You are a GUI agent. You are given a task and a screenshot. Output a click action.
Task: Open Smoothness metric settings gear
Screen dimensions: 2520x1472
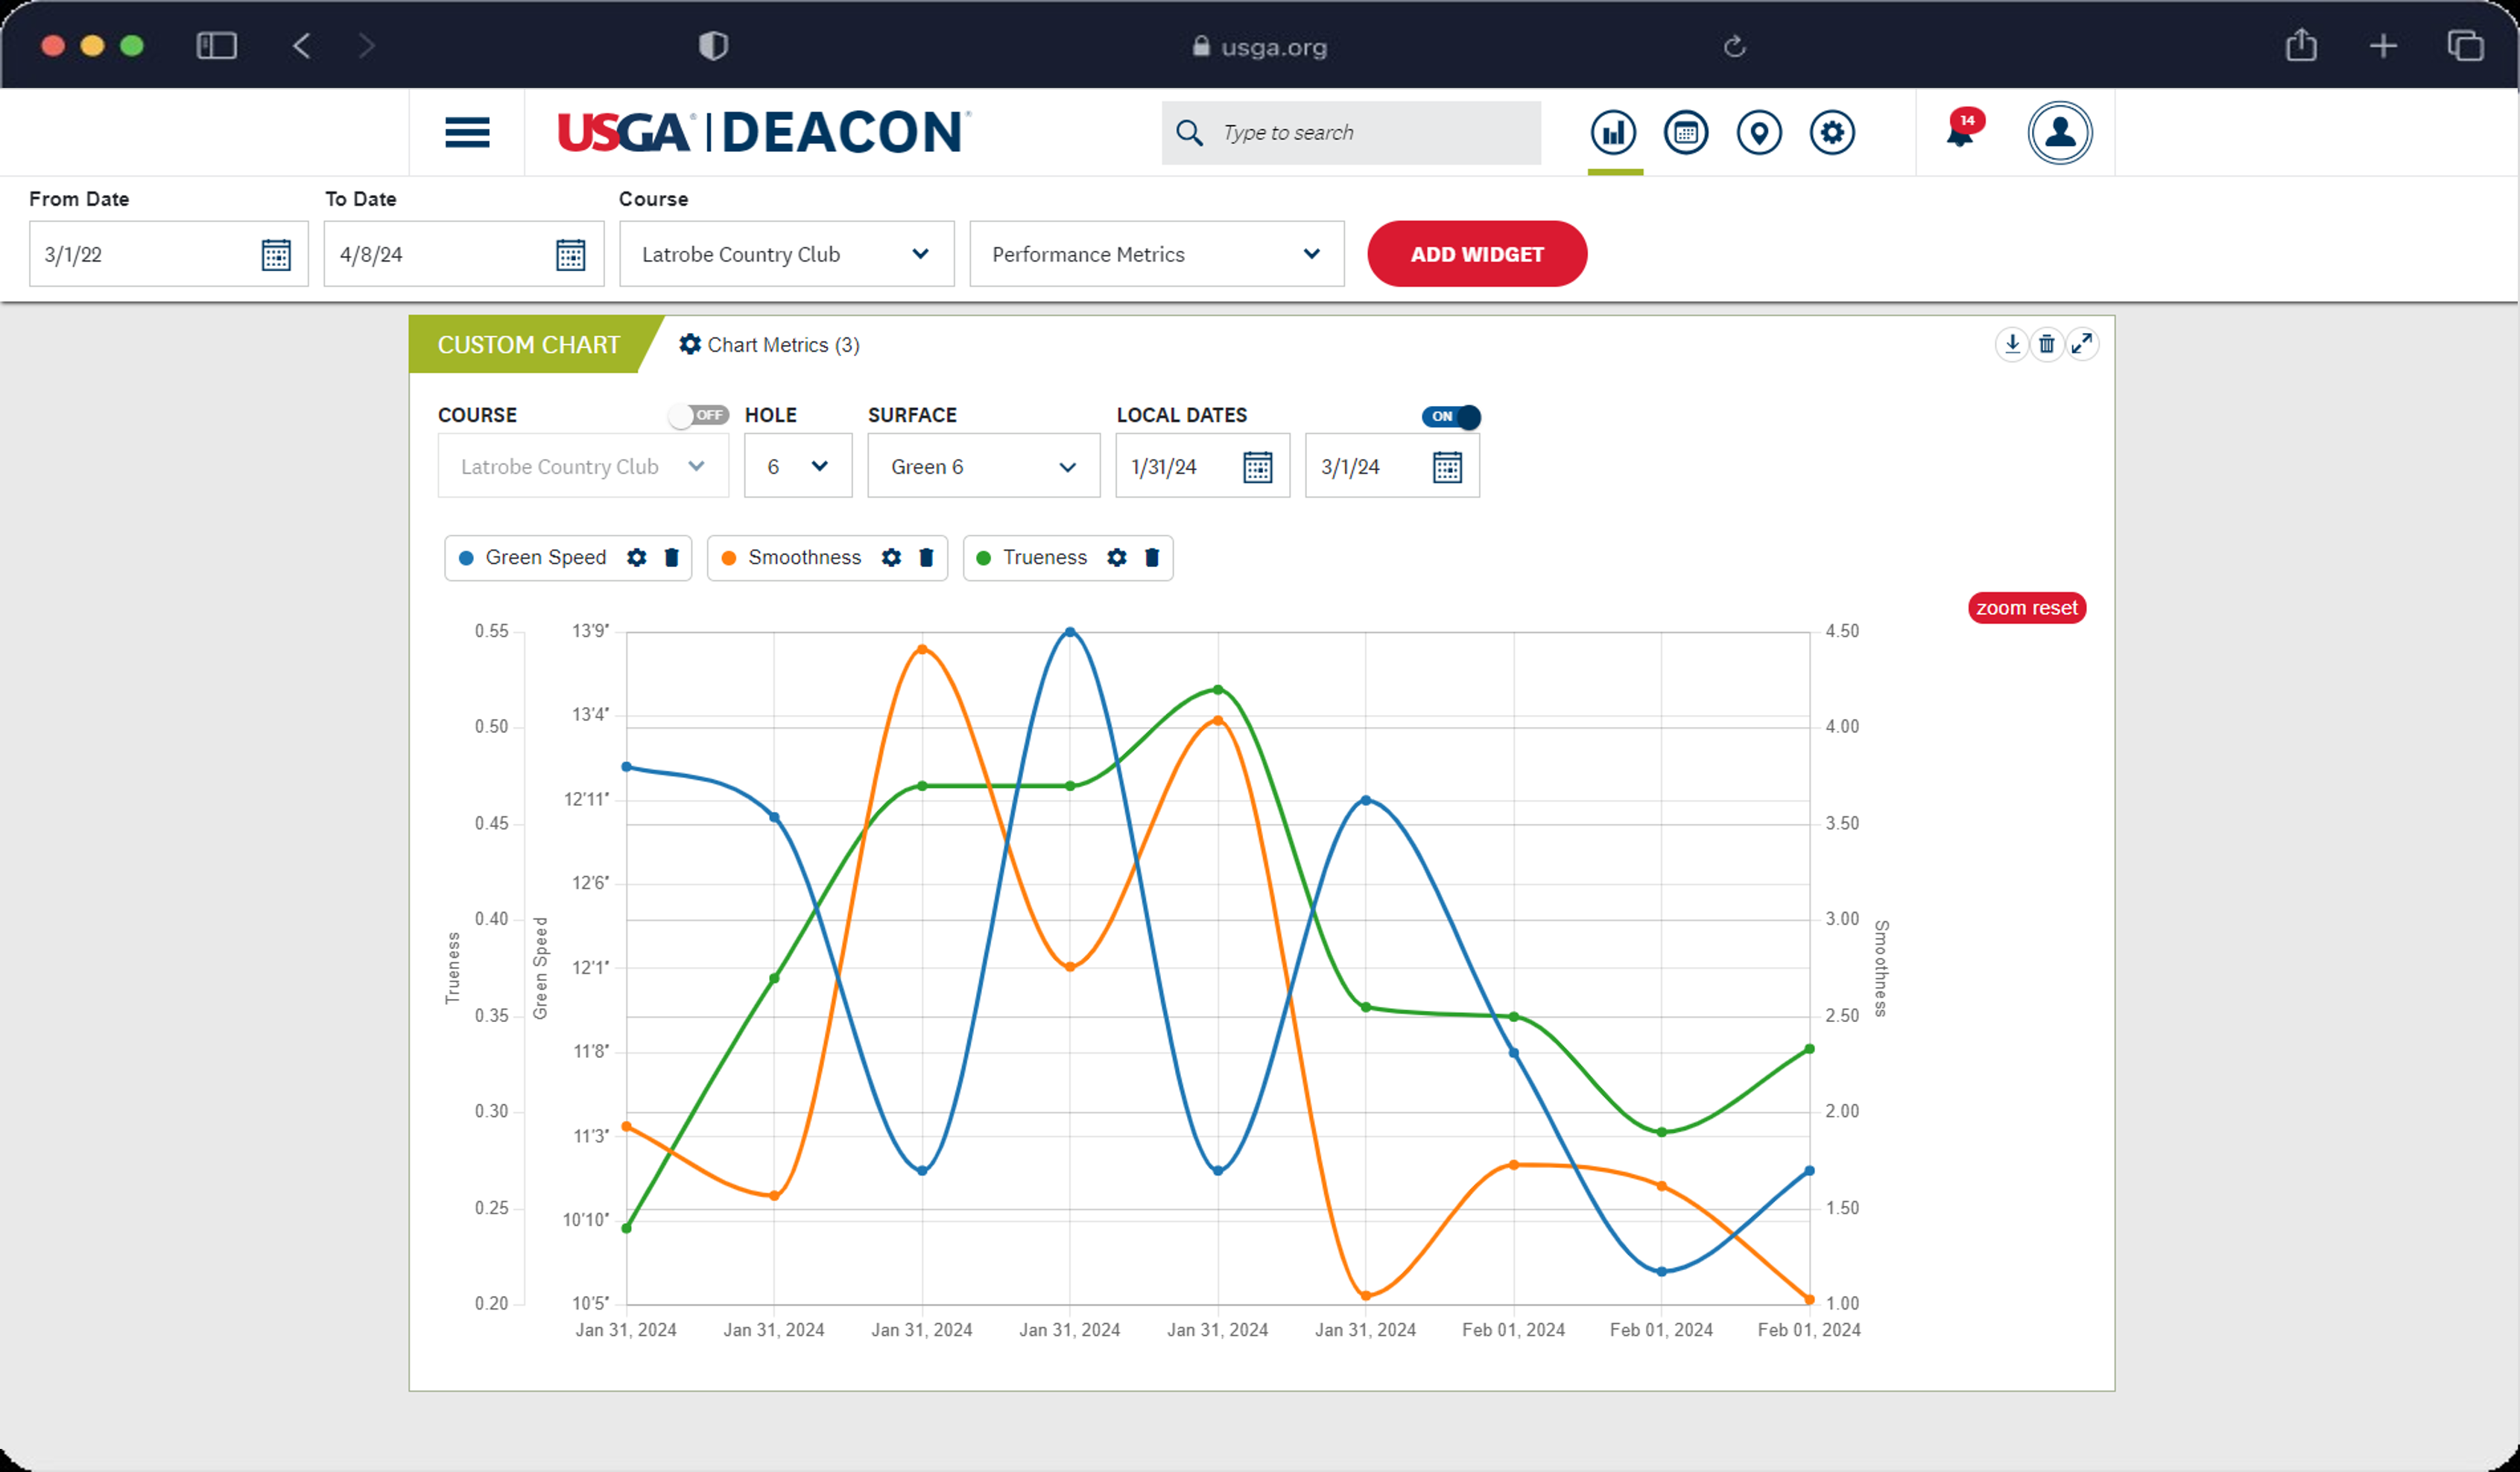891,557
